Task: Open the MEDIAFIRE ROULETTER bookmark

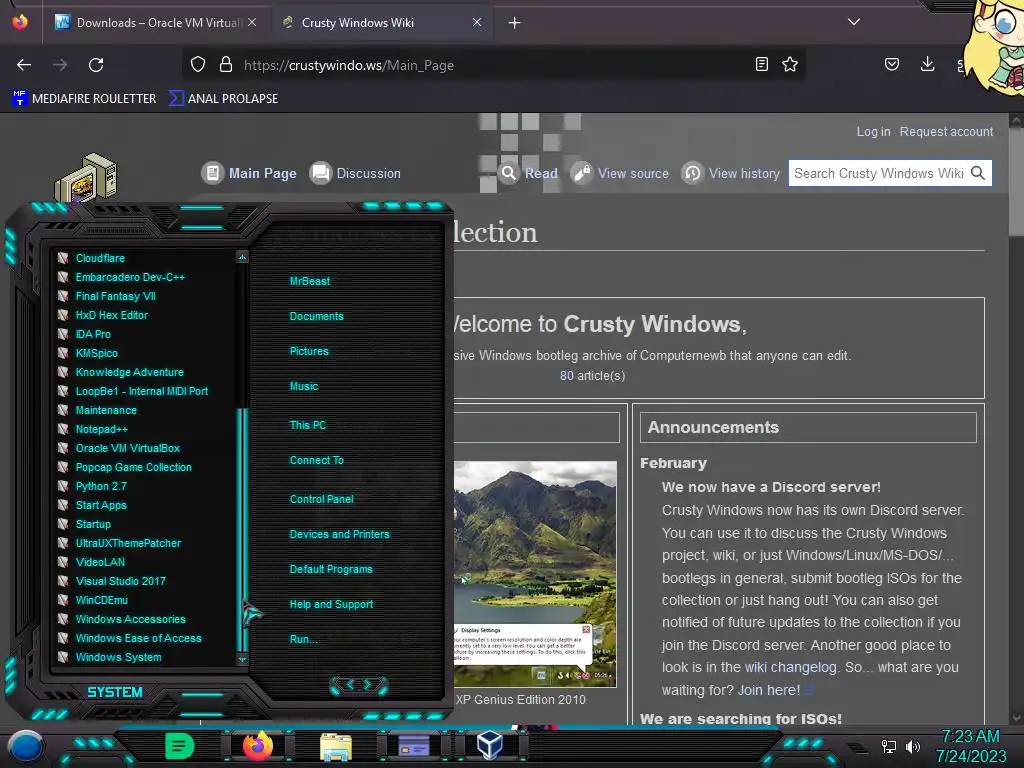Action: click(84, 99)
